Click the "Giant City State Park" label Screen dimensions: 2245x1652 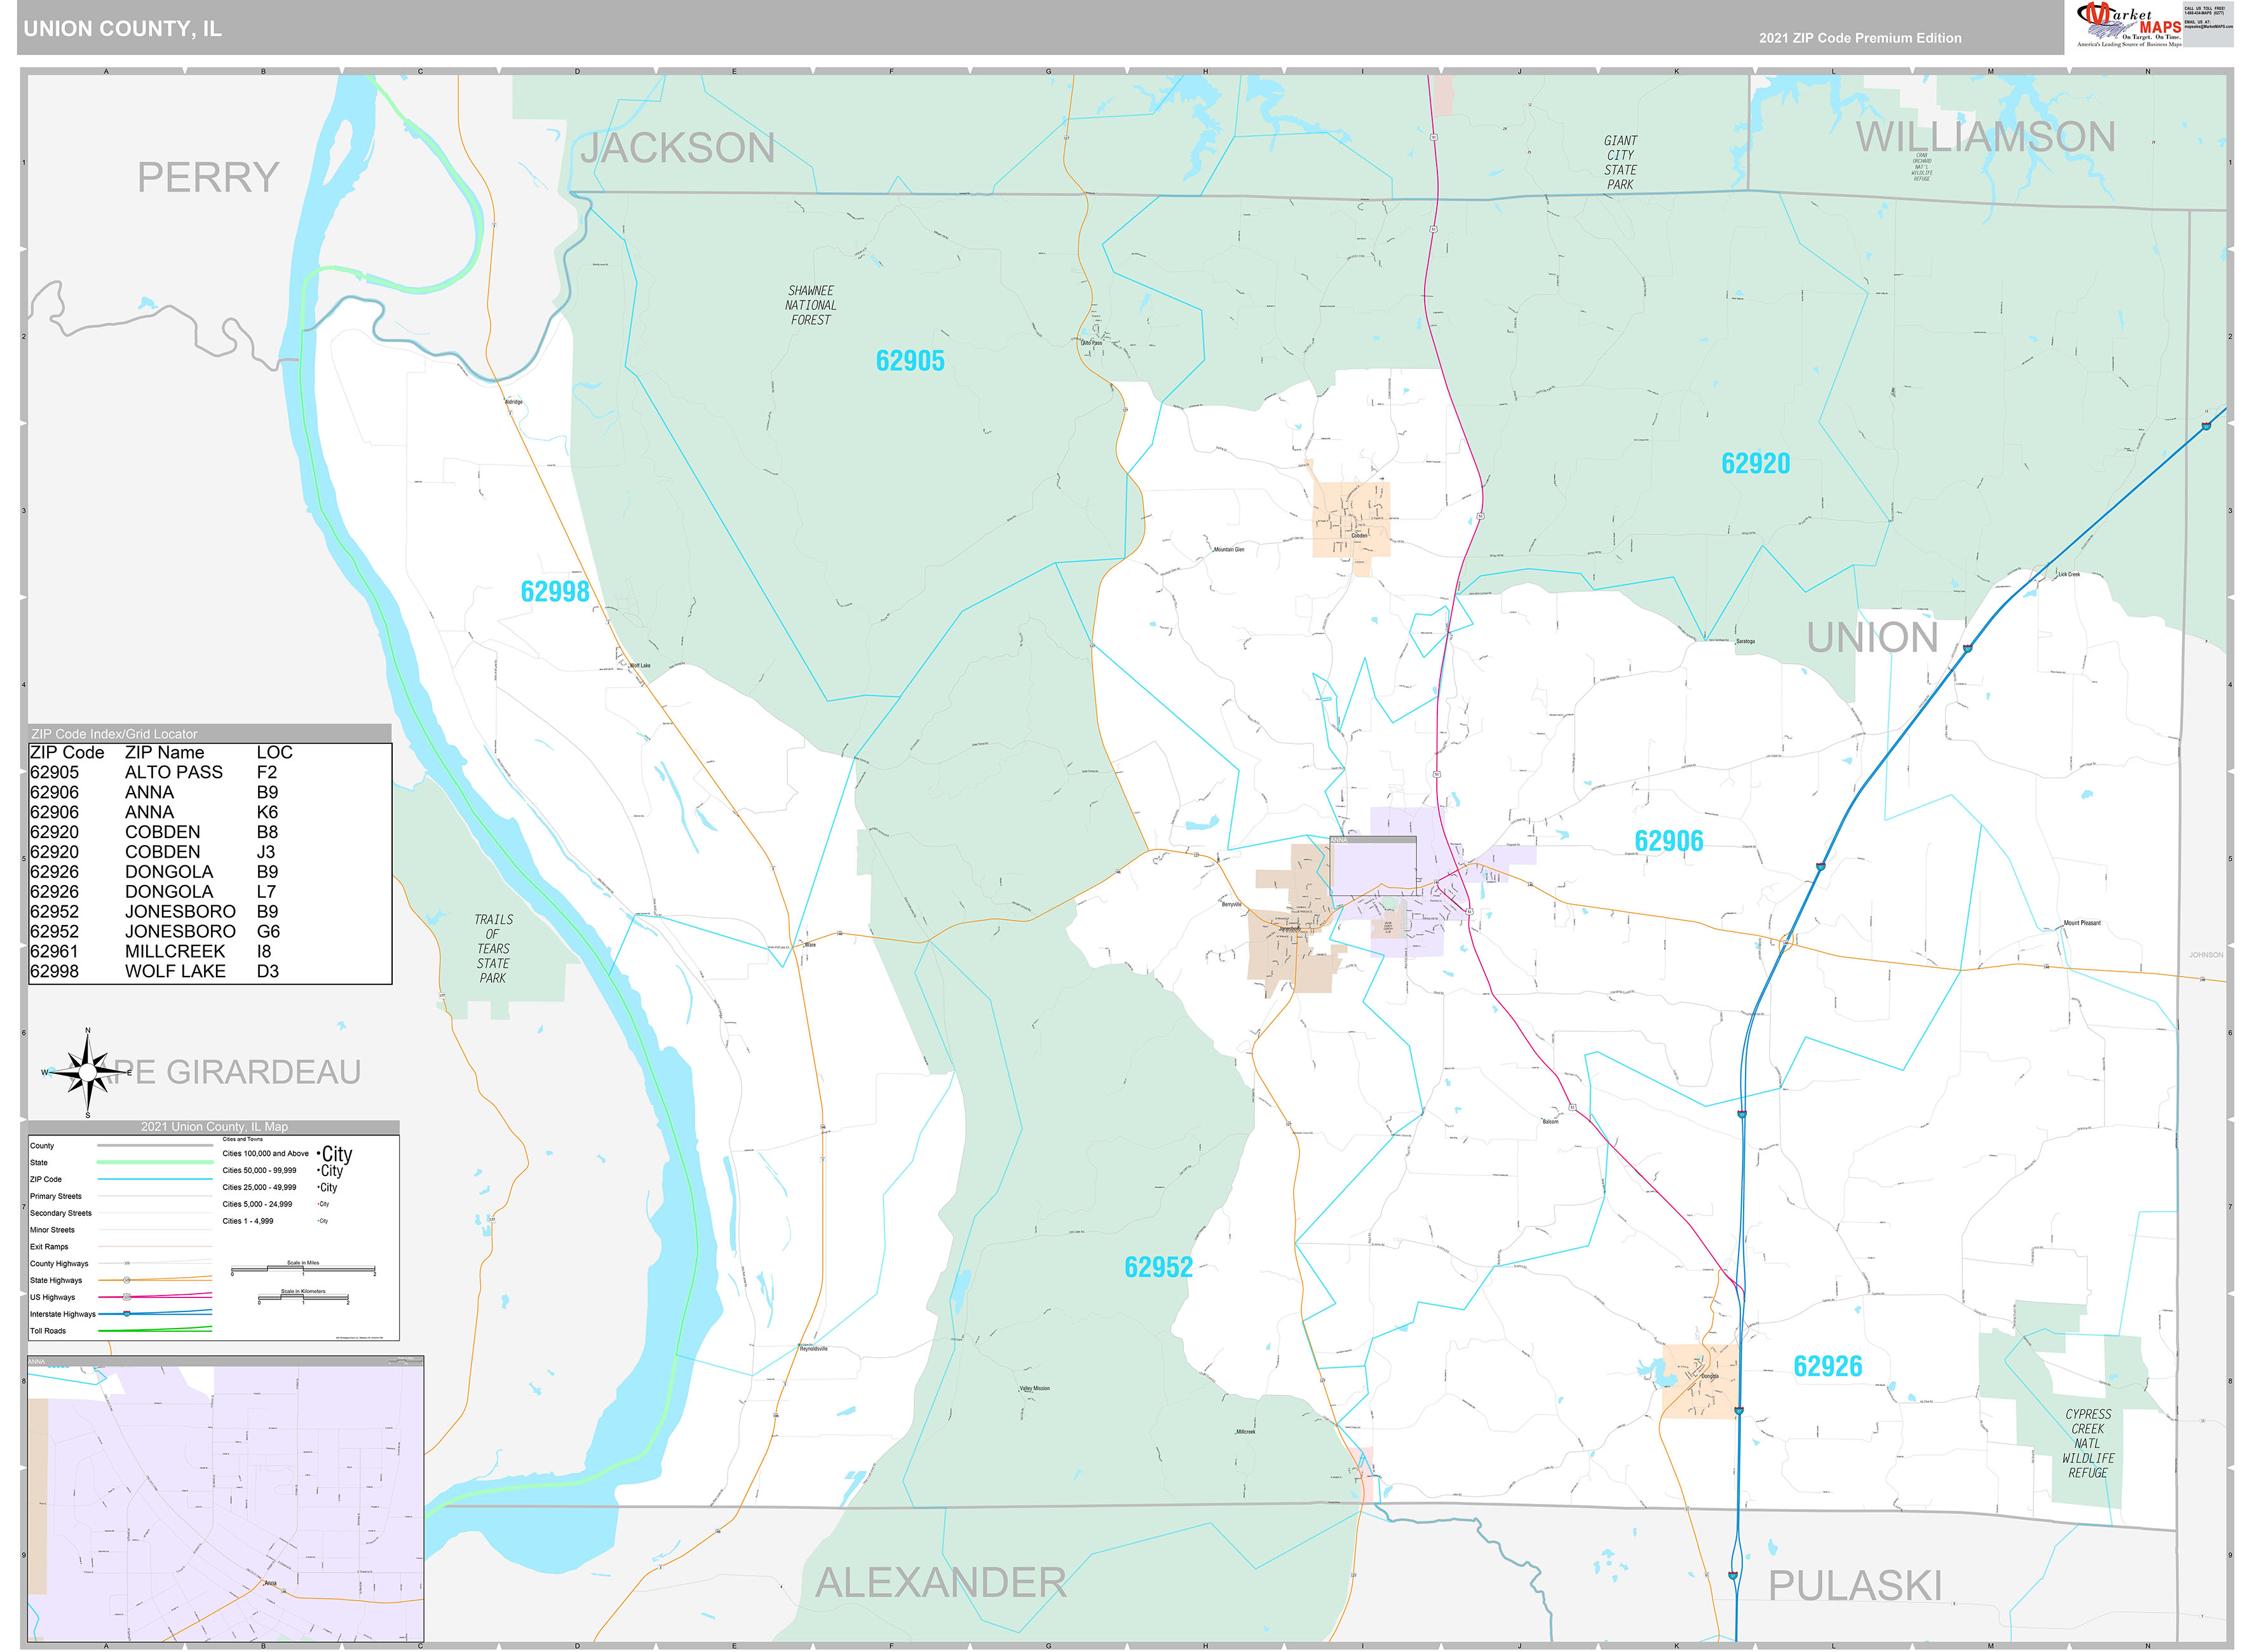point(1620,163)
